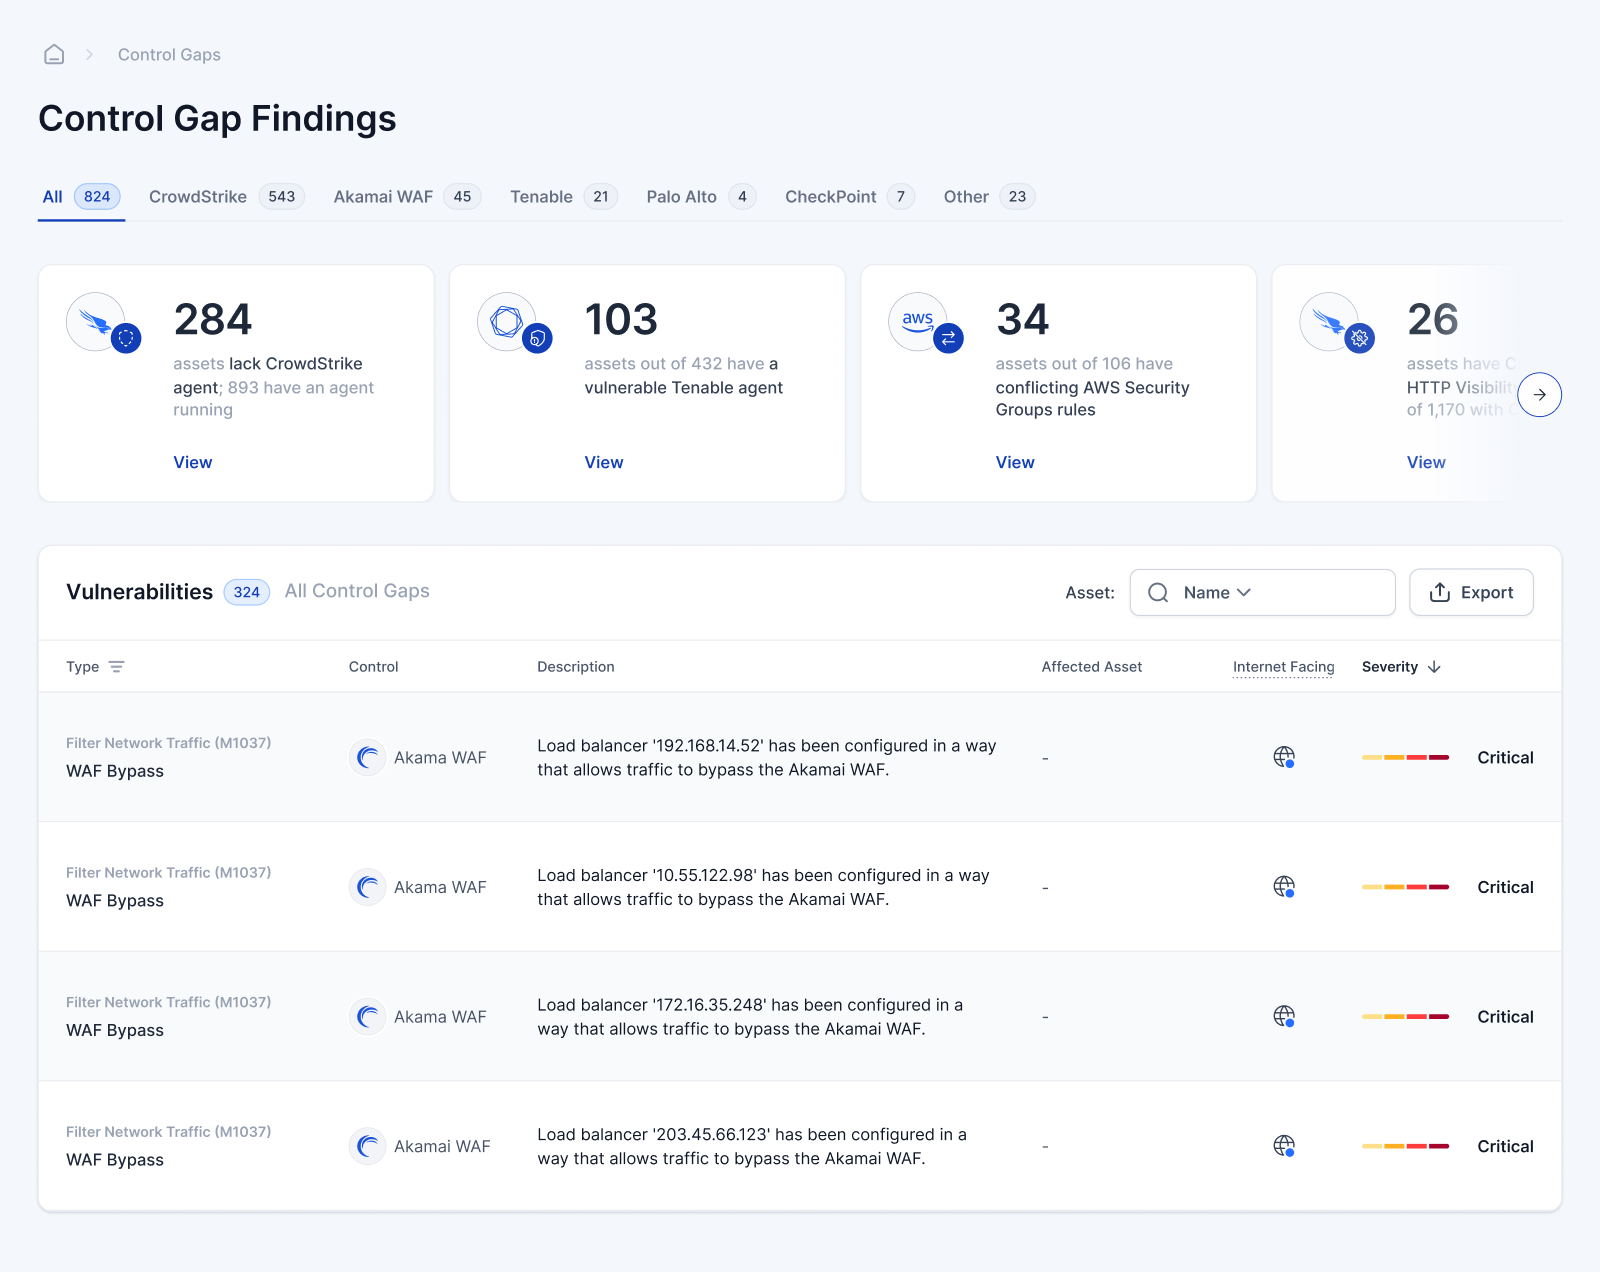Select the Tenable tab

564,197
